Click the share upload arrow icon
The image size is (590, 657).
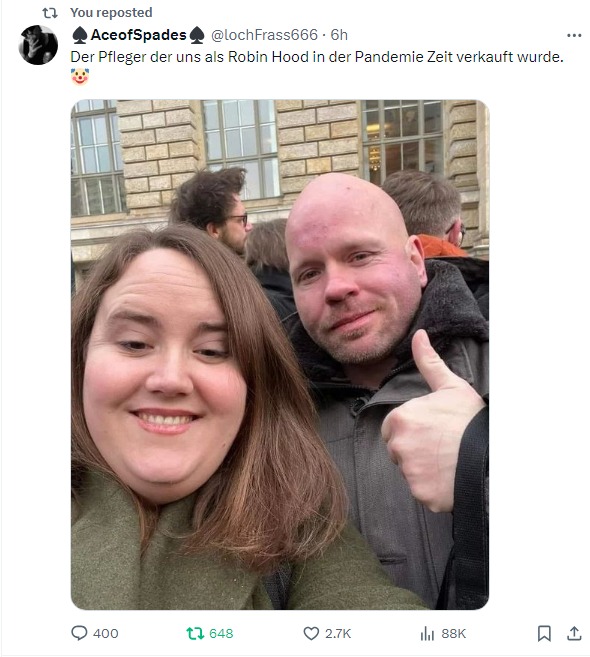coord(574,633)
